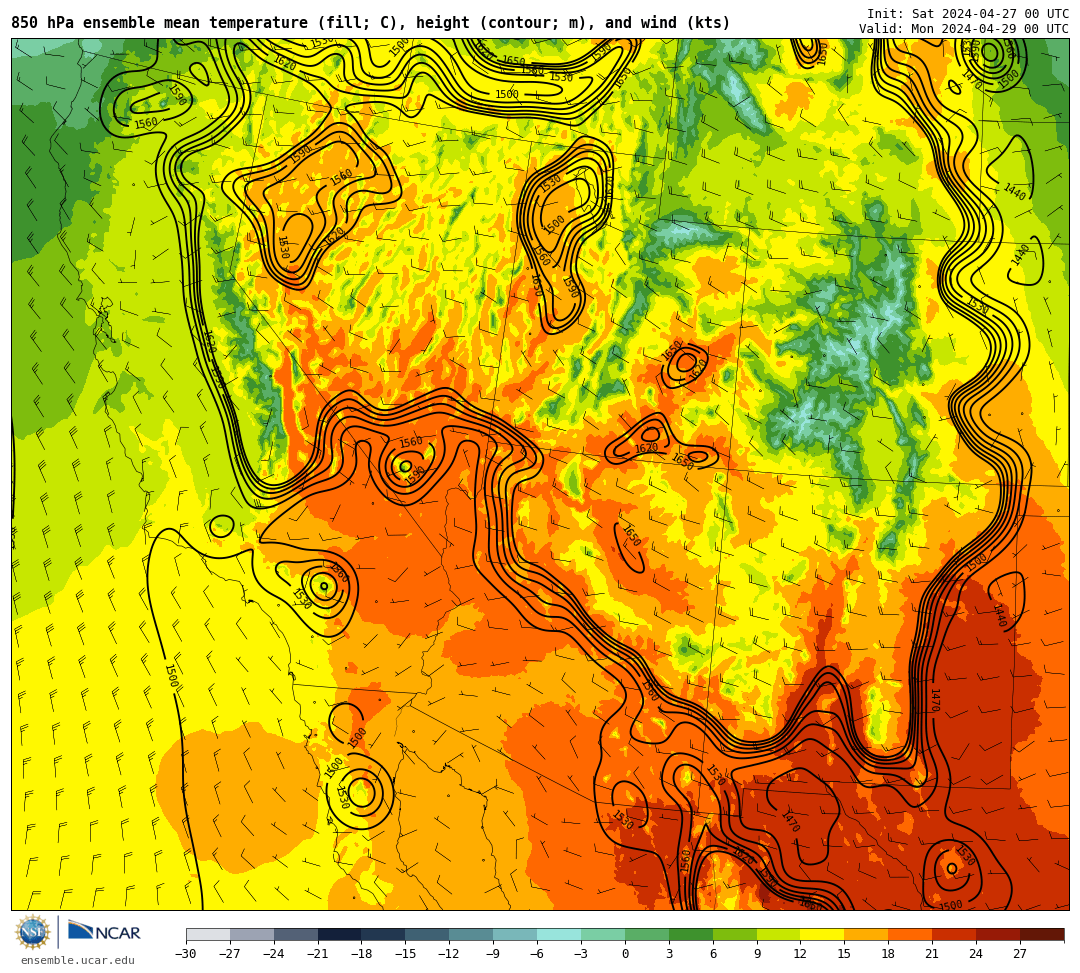
Task: Click the 6 colorbar tick label
Action: tap(713, 954)
